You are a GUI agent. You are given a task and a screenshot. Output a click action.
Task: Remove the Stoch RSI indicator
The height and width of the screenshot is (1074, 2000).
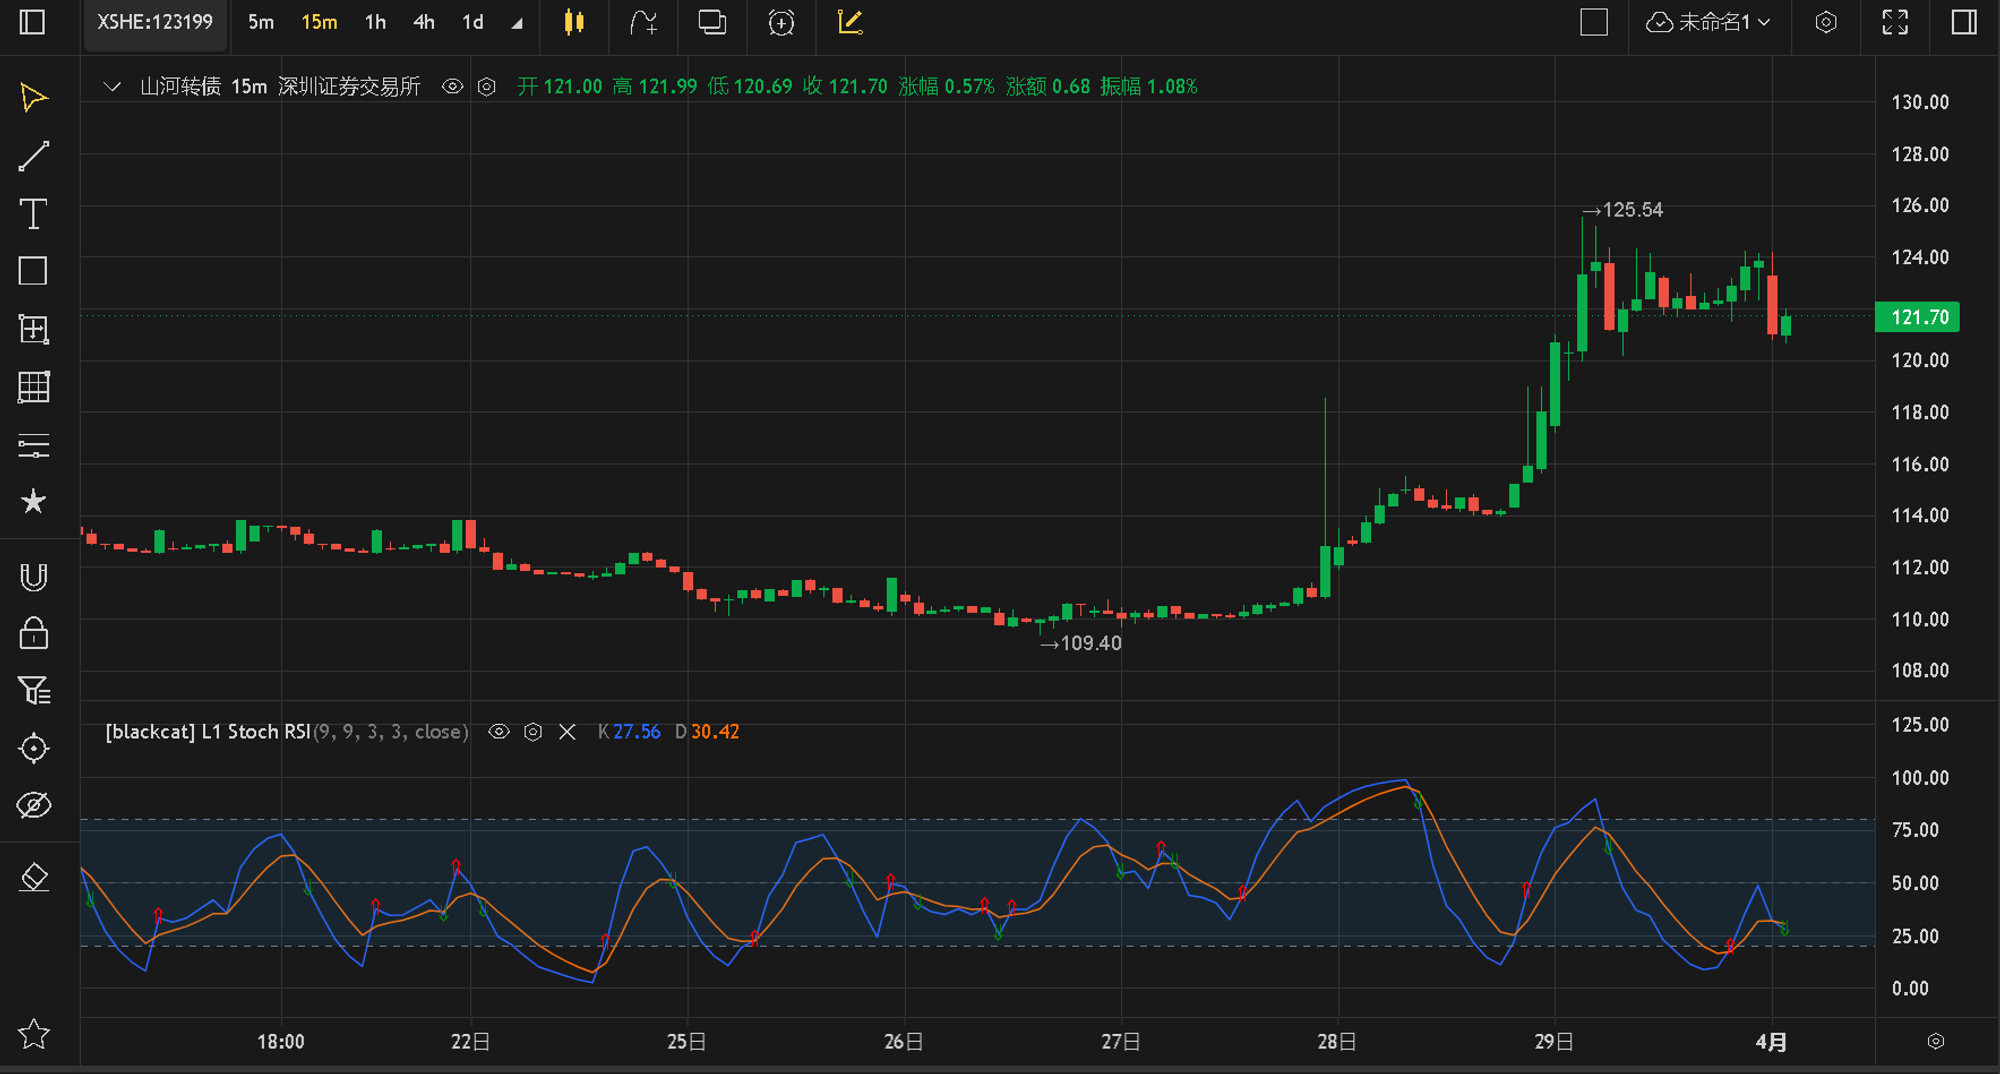click(x=567, y=732)
